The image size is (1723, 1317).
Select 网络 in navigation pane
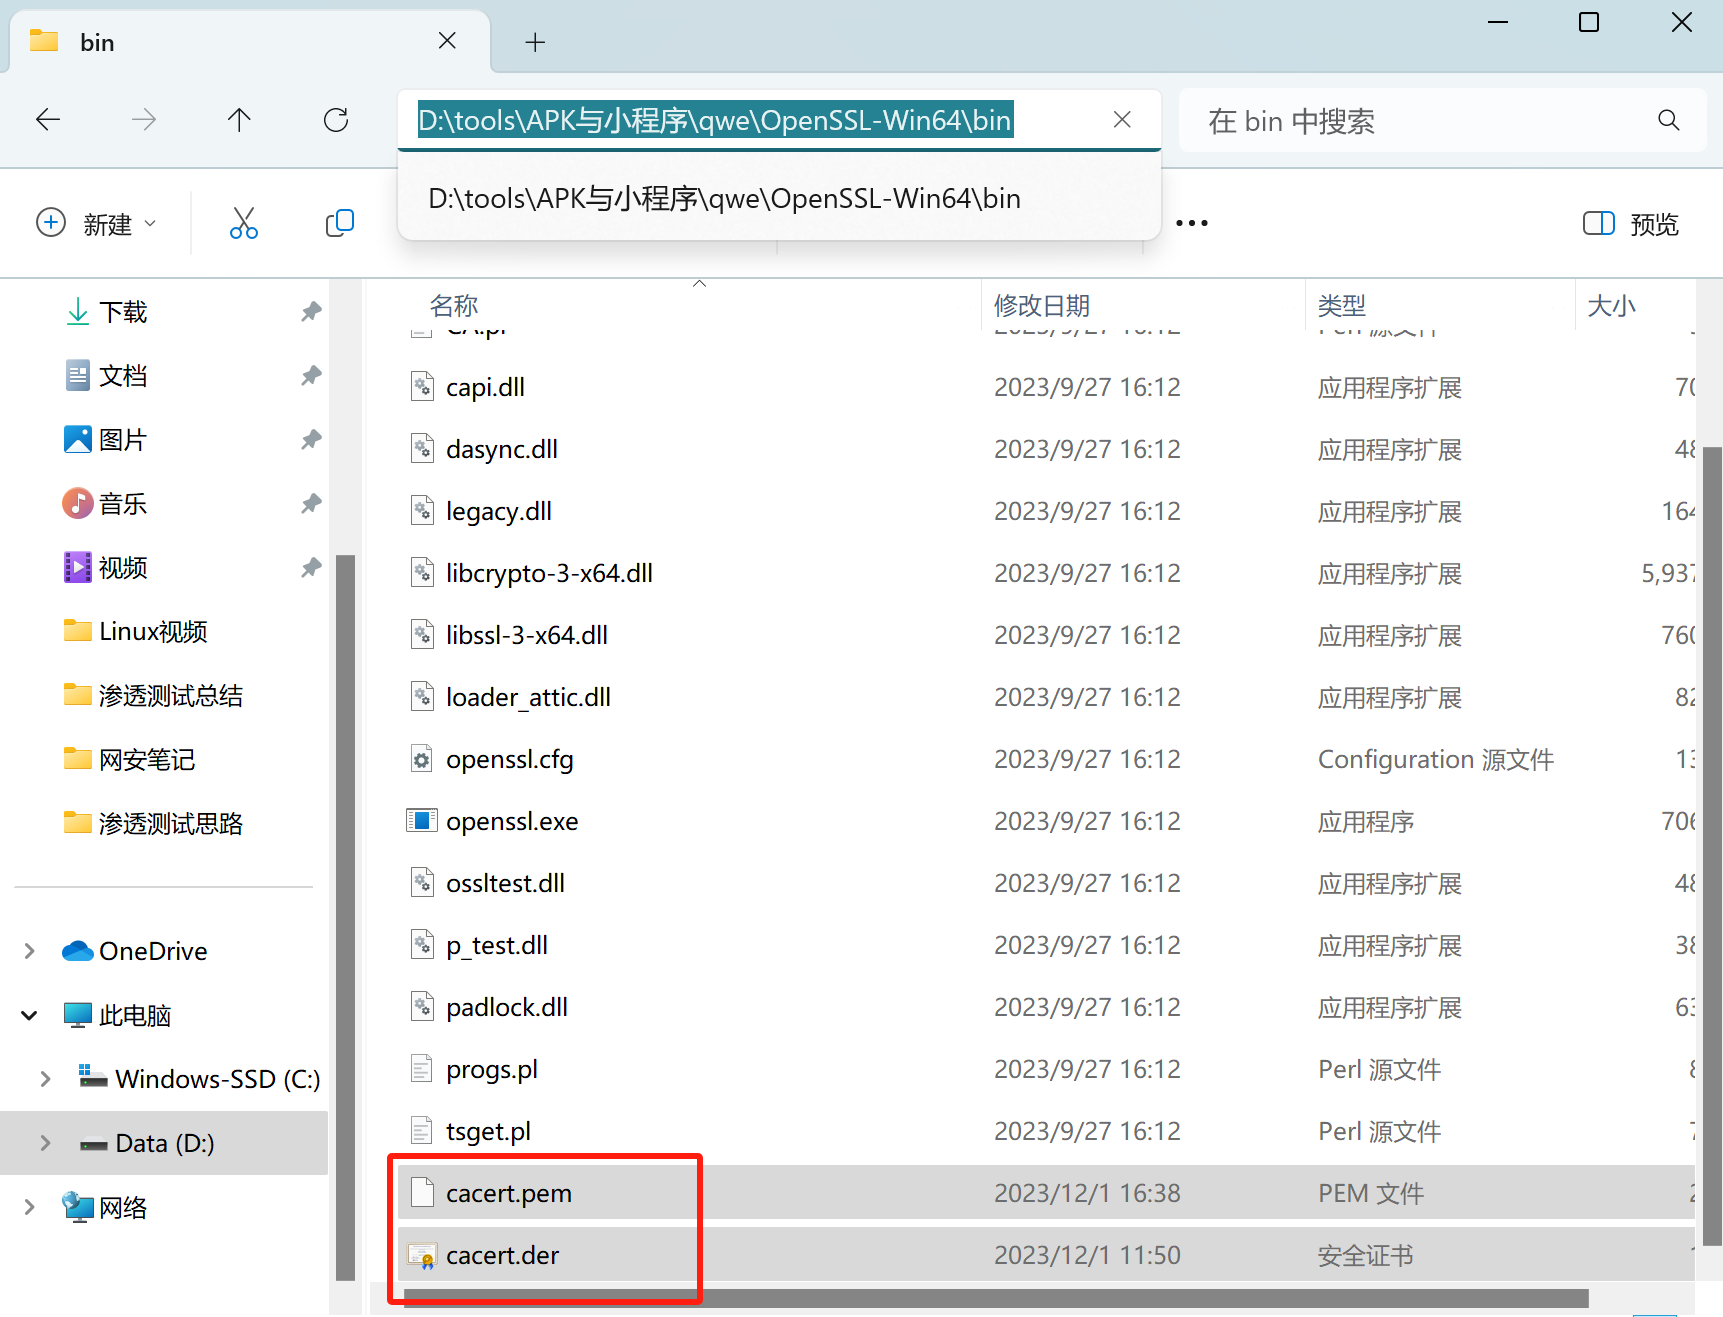[104, 1207]
